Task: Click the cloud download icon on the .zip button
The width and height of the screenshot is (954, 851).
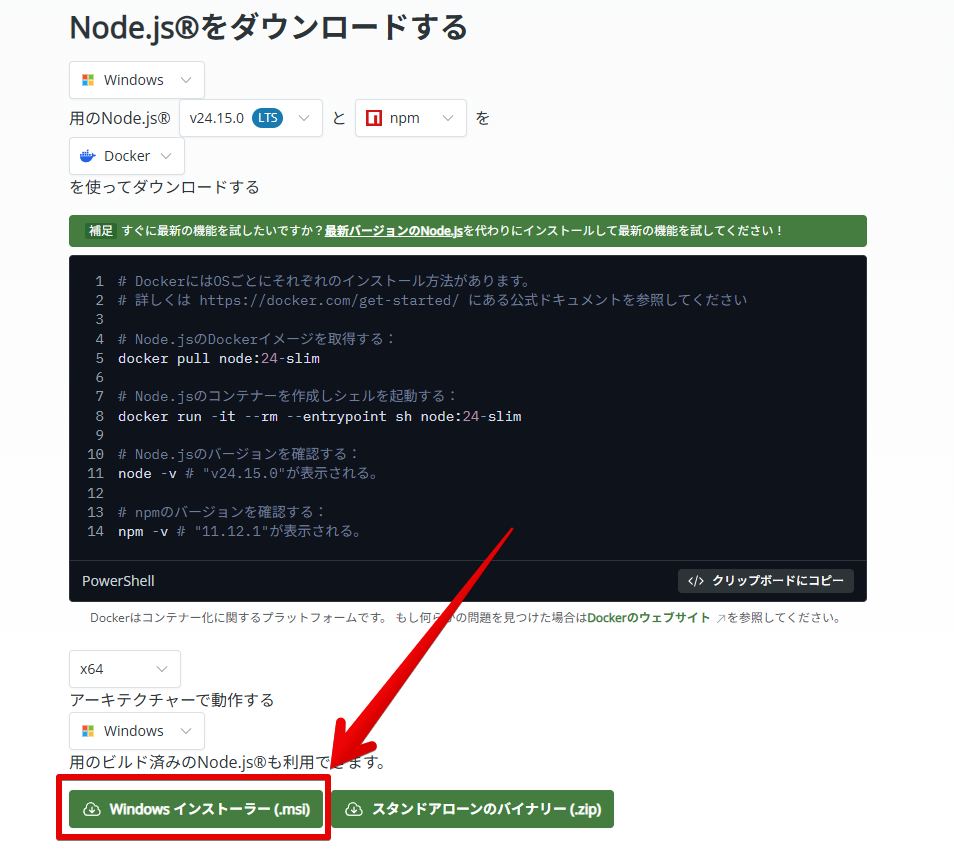Action: tap(354, 809)
